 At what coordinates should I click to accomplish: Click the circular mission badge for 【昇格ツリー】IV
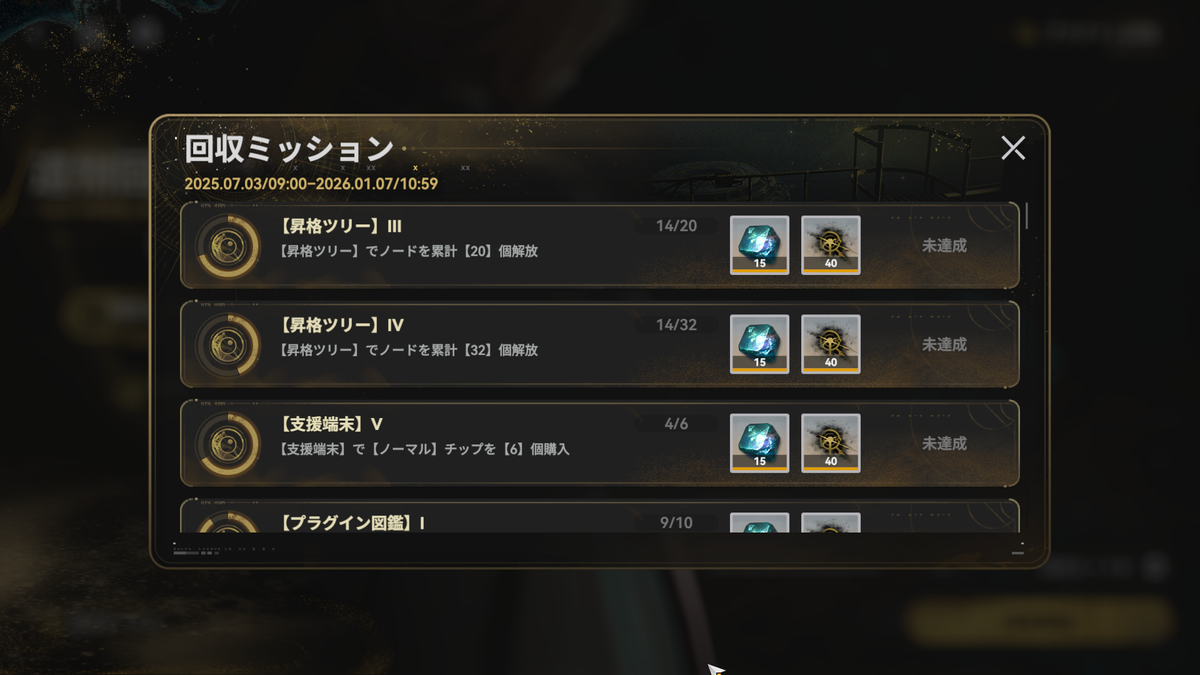click(227, 344)
